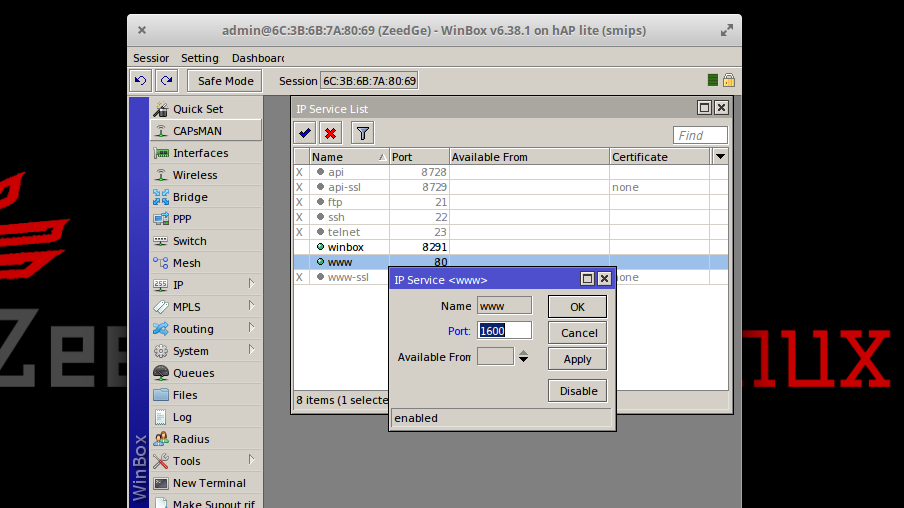The image size is (904, 508).
Task: Click the Available From column header
Action: tap(529, 157)
